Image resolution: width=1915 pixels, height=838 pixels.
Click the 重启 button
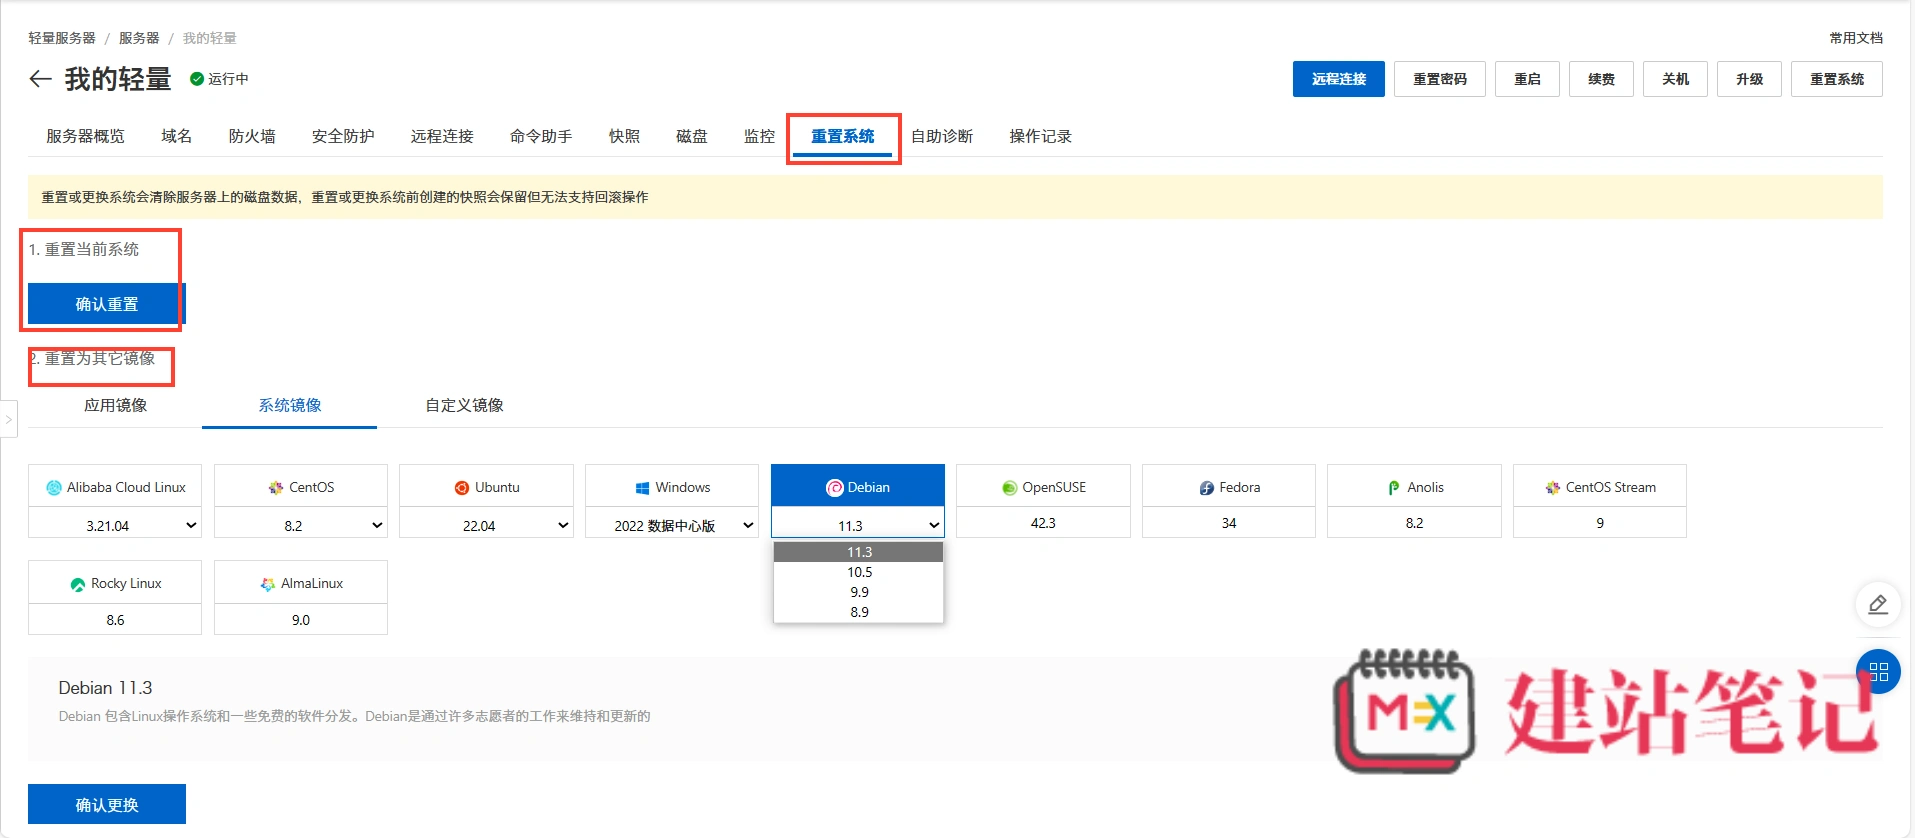tap(1527, 79)
